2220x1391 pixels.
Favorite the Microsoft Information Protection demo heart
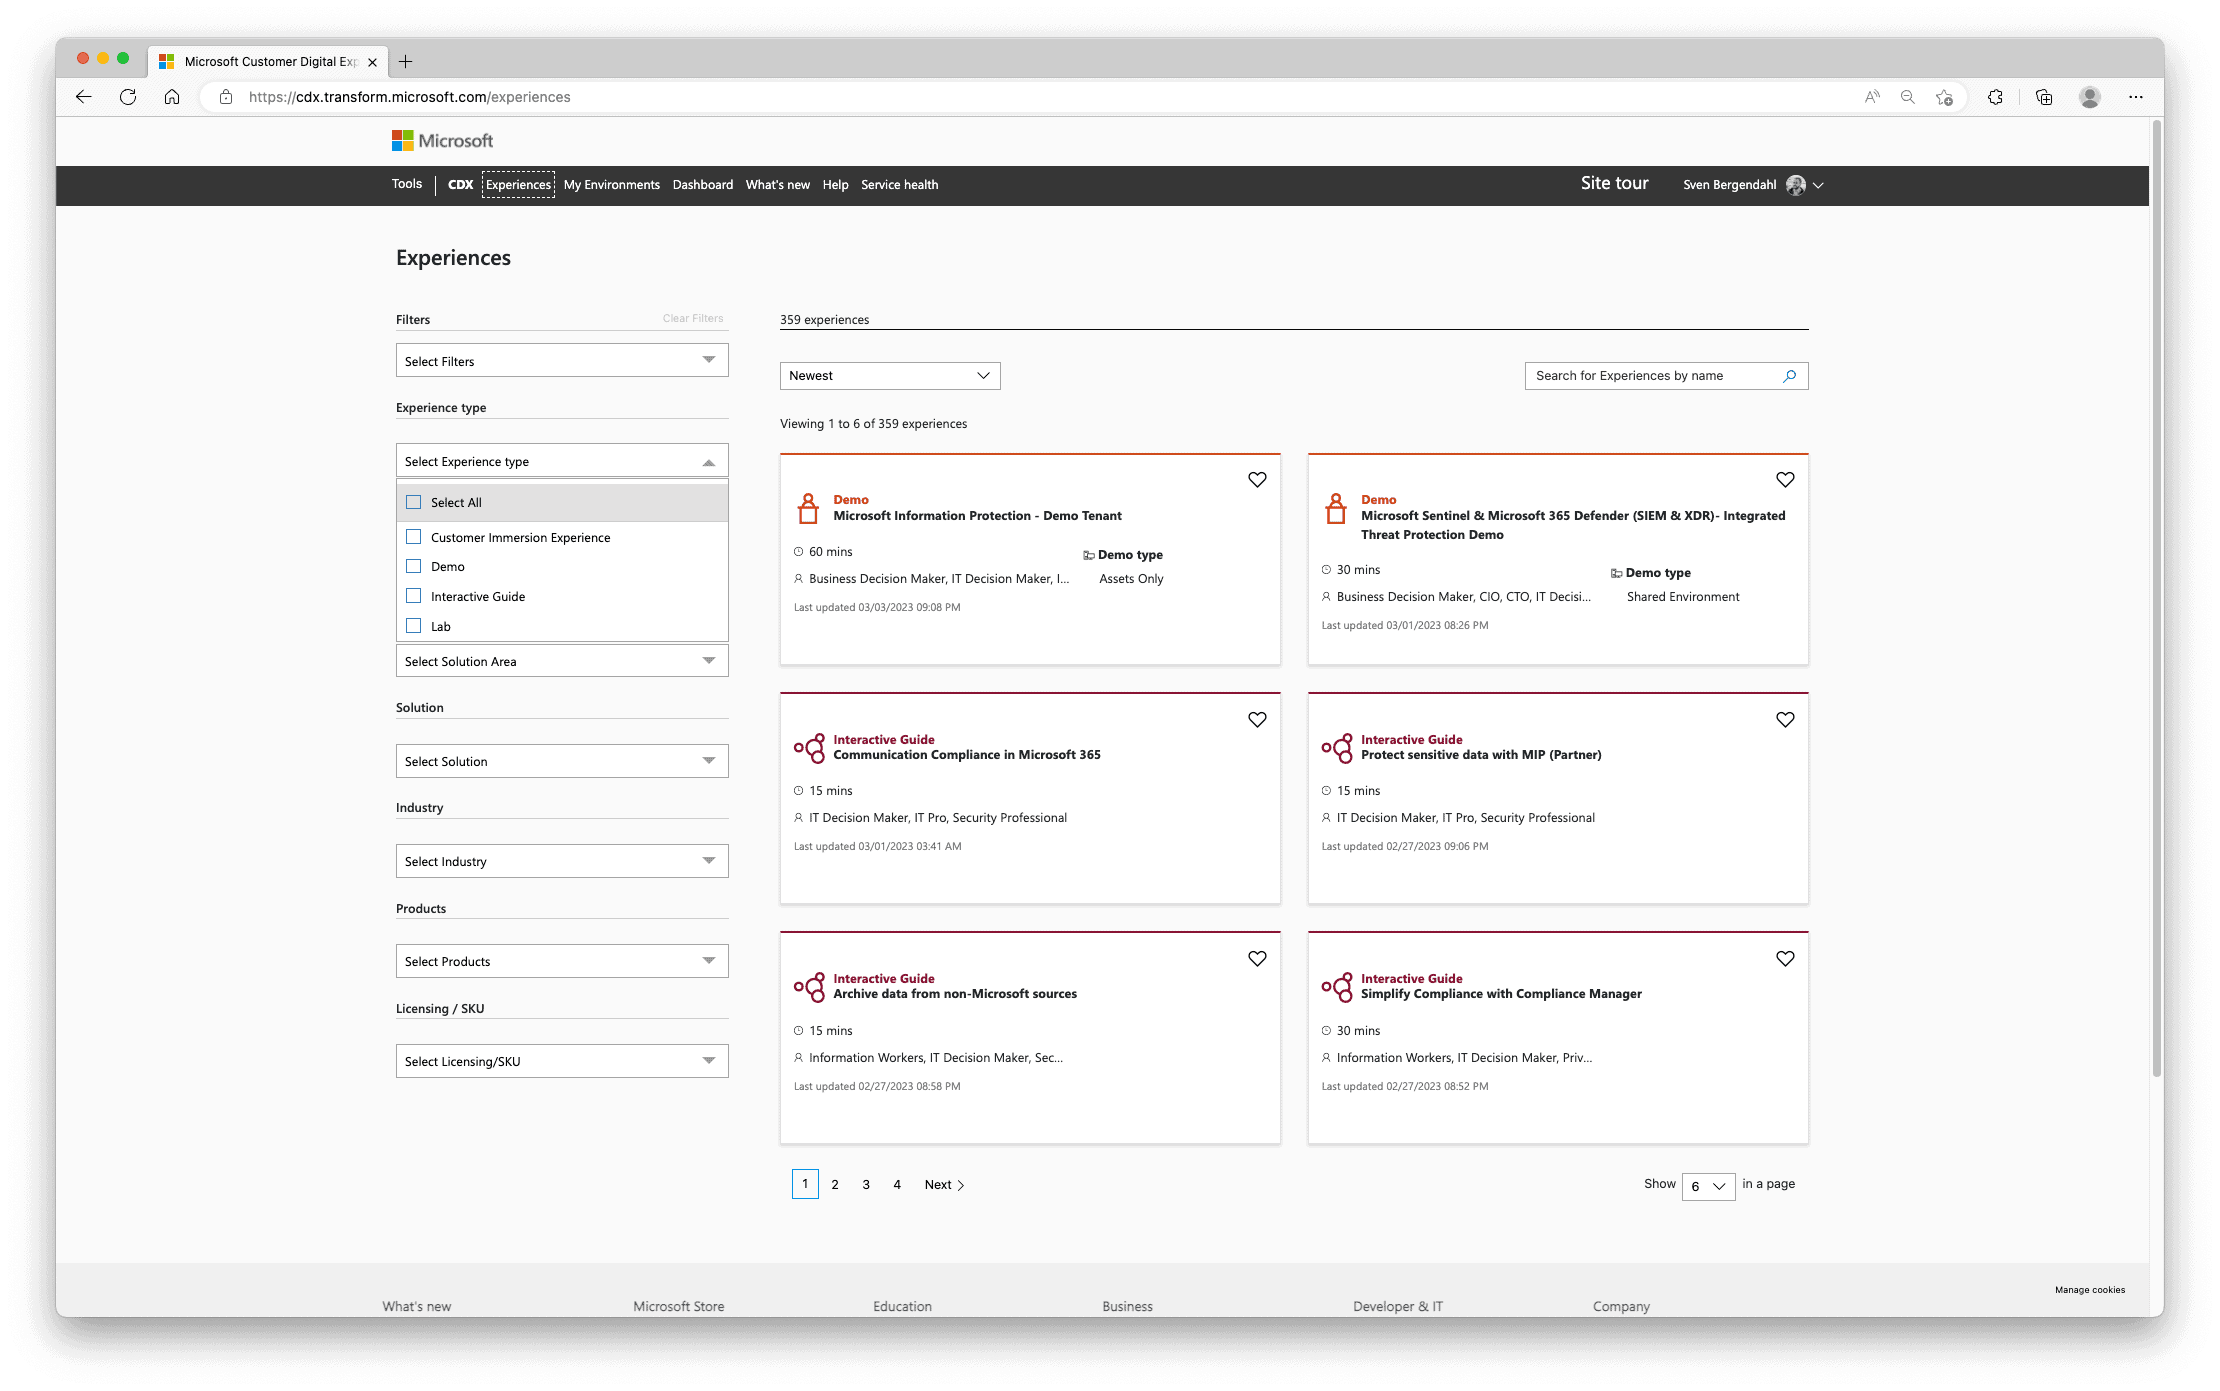pos(1257,480)
